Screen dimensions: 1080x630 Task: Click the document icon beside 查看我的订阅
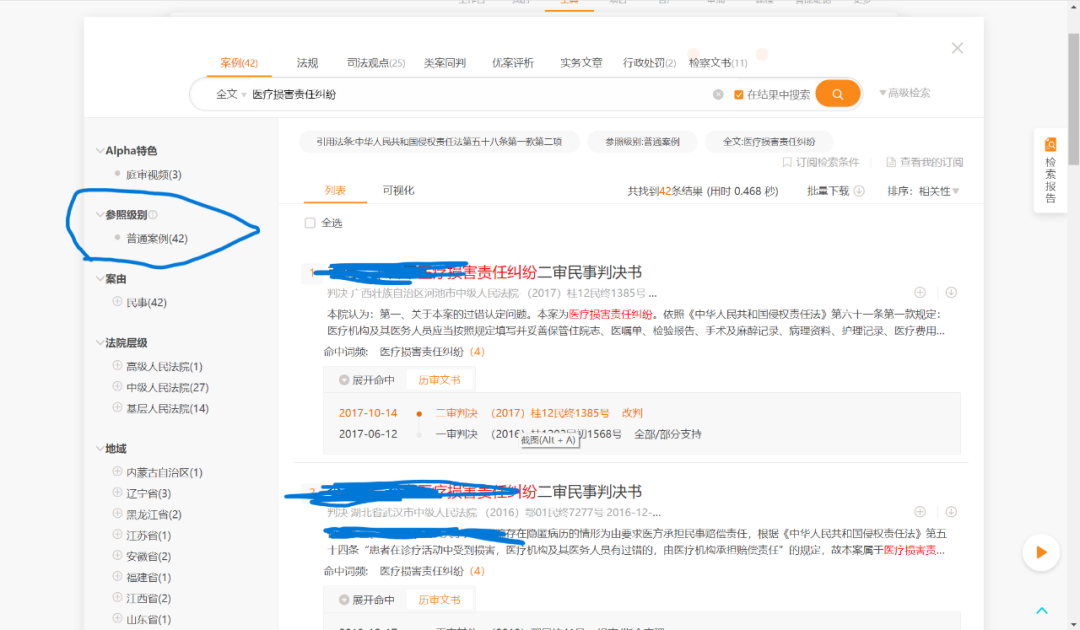click(x=889, y=161)
